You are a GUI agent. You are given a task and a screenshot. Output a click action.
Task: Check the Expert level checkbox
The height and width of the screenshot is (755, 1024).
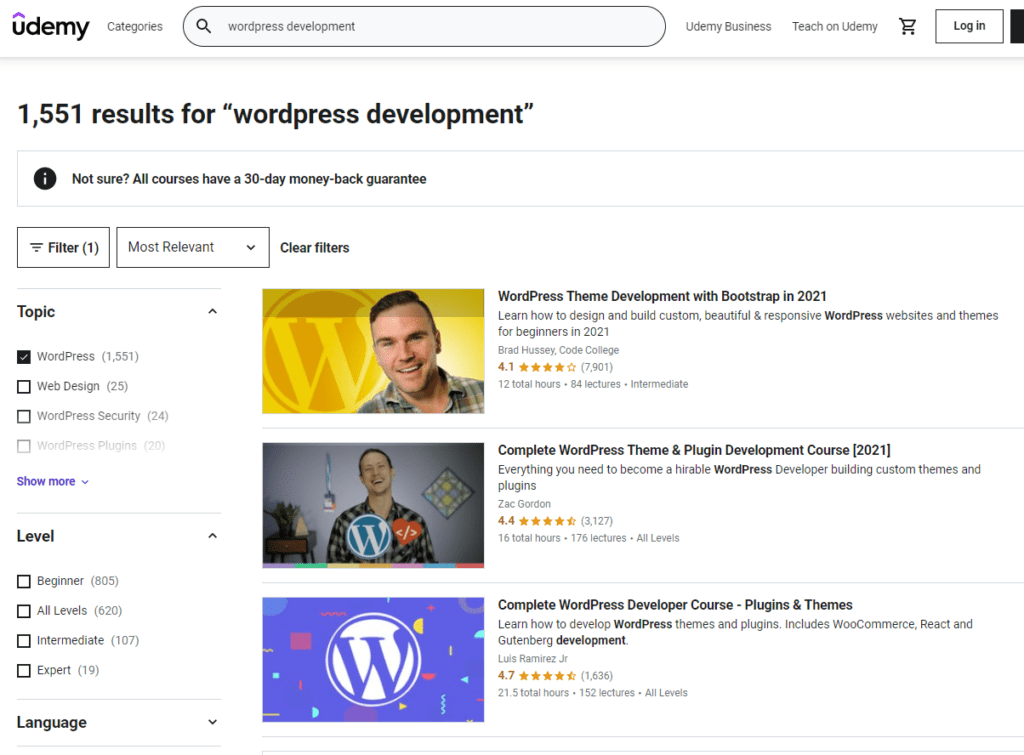(22, 670)
